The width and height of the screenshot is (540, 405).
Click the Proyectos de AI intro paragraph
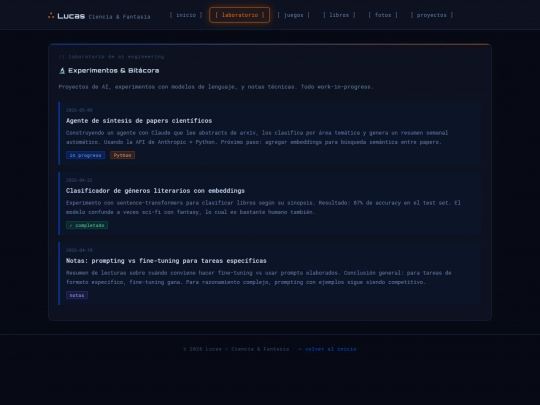(x=216, y=87)
